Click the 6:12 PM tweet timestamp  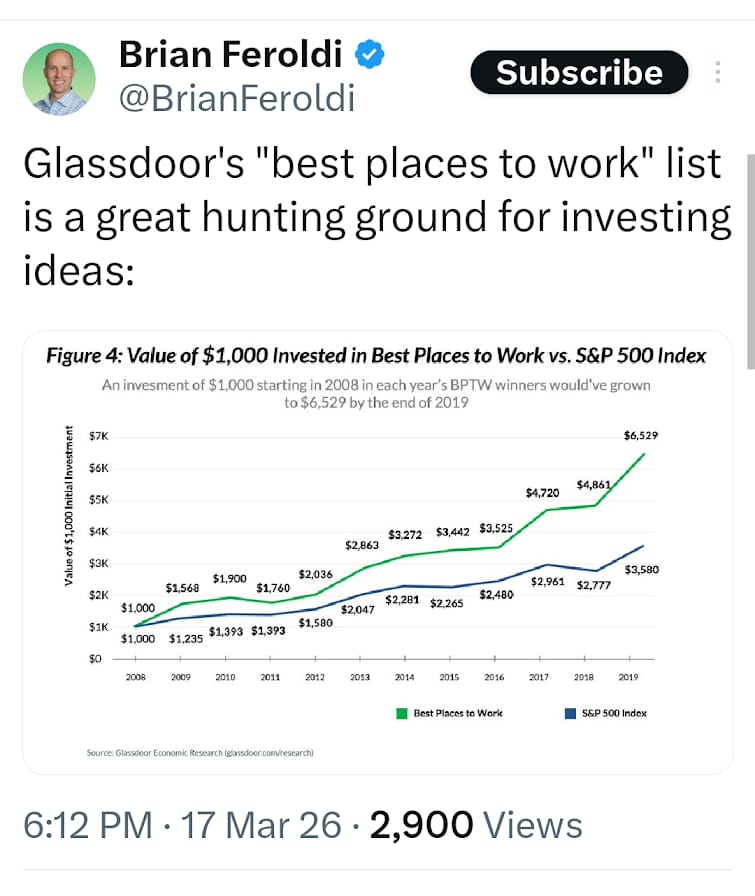(x=87, y=825)
